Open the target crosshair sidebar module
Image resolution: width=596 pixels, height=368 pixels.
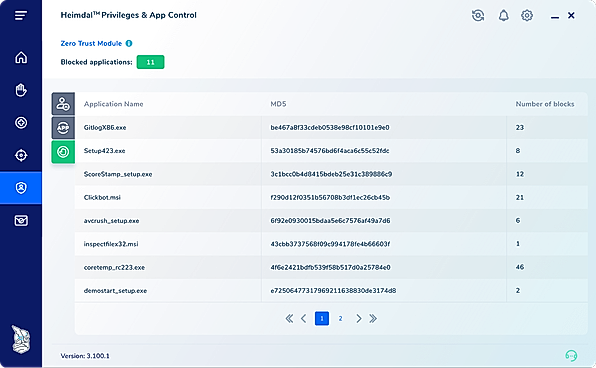21,155
